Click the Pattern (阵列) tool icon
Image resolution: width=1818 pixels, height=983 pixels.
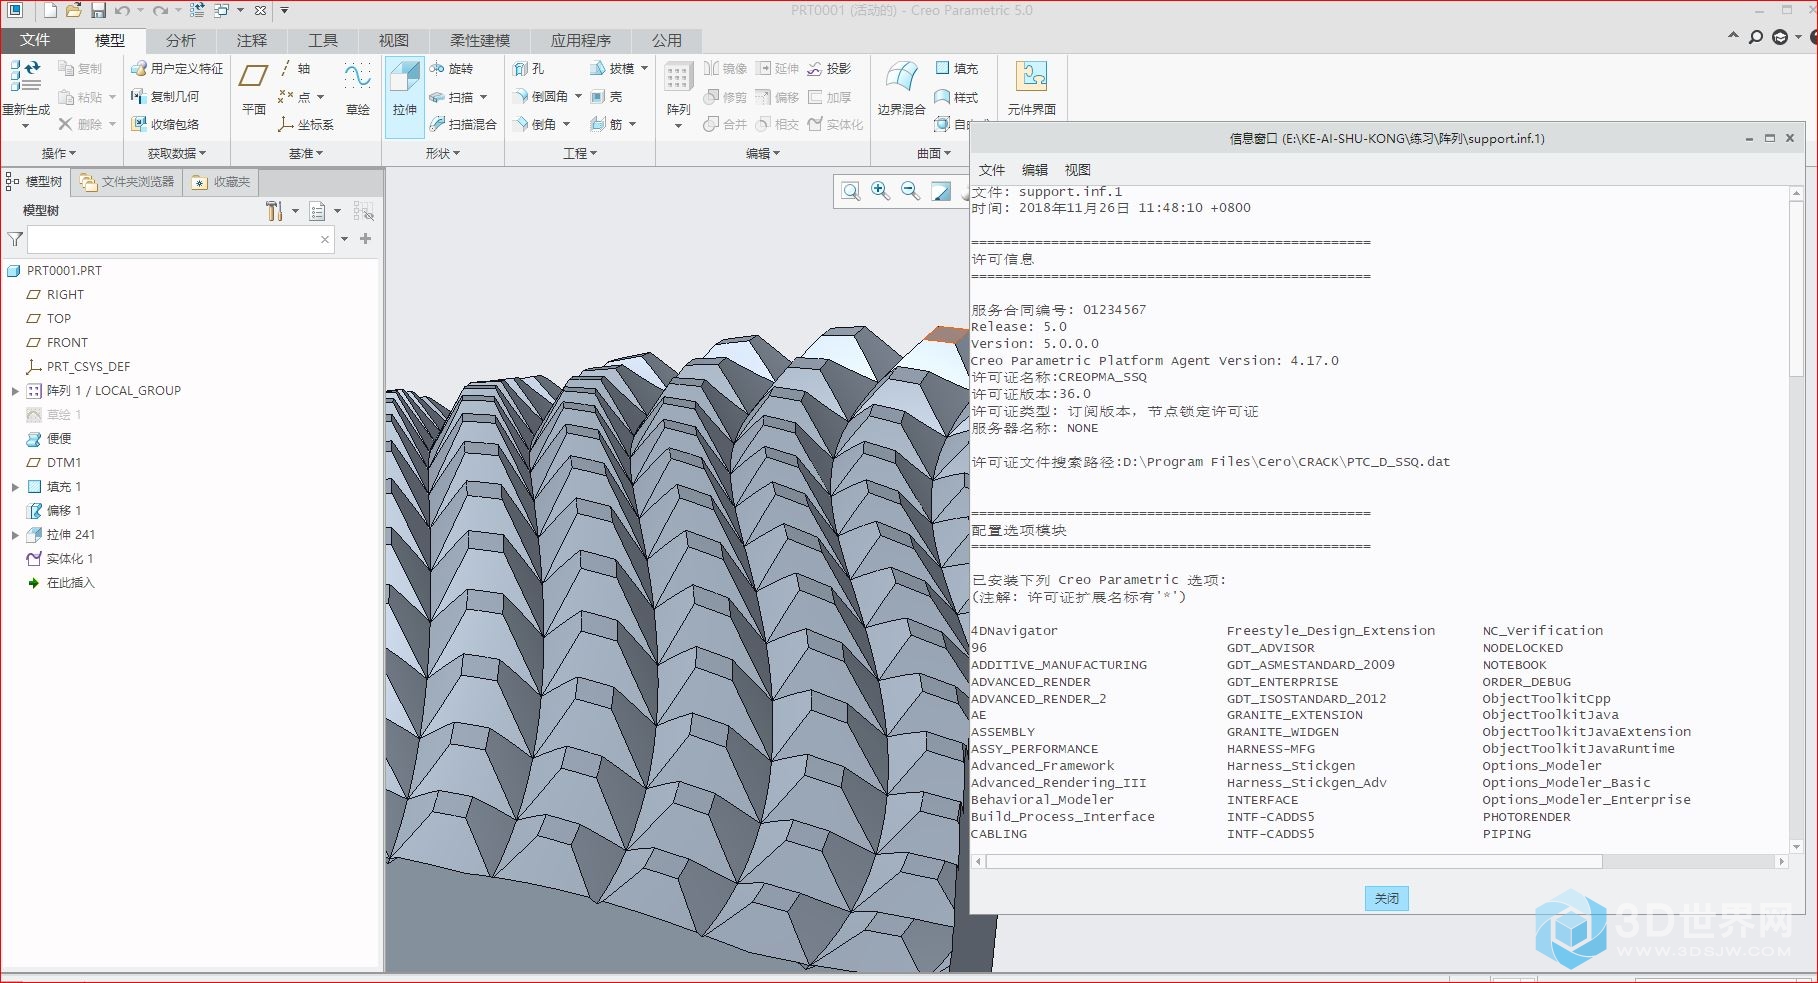click(x=678, y=78)
